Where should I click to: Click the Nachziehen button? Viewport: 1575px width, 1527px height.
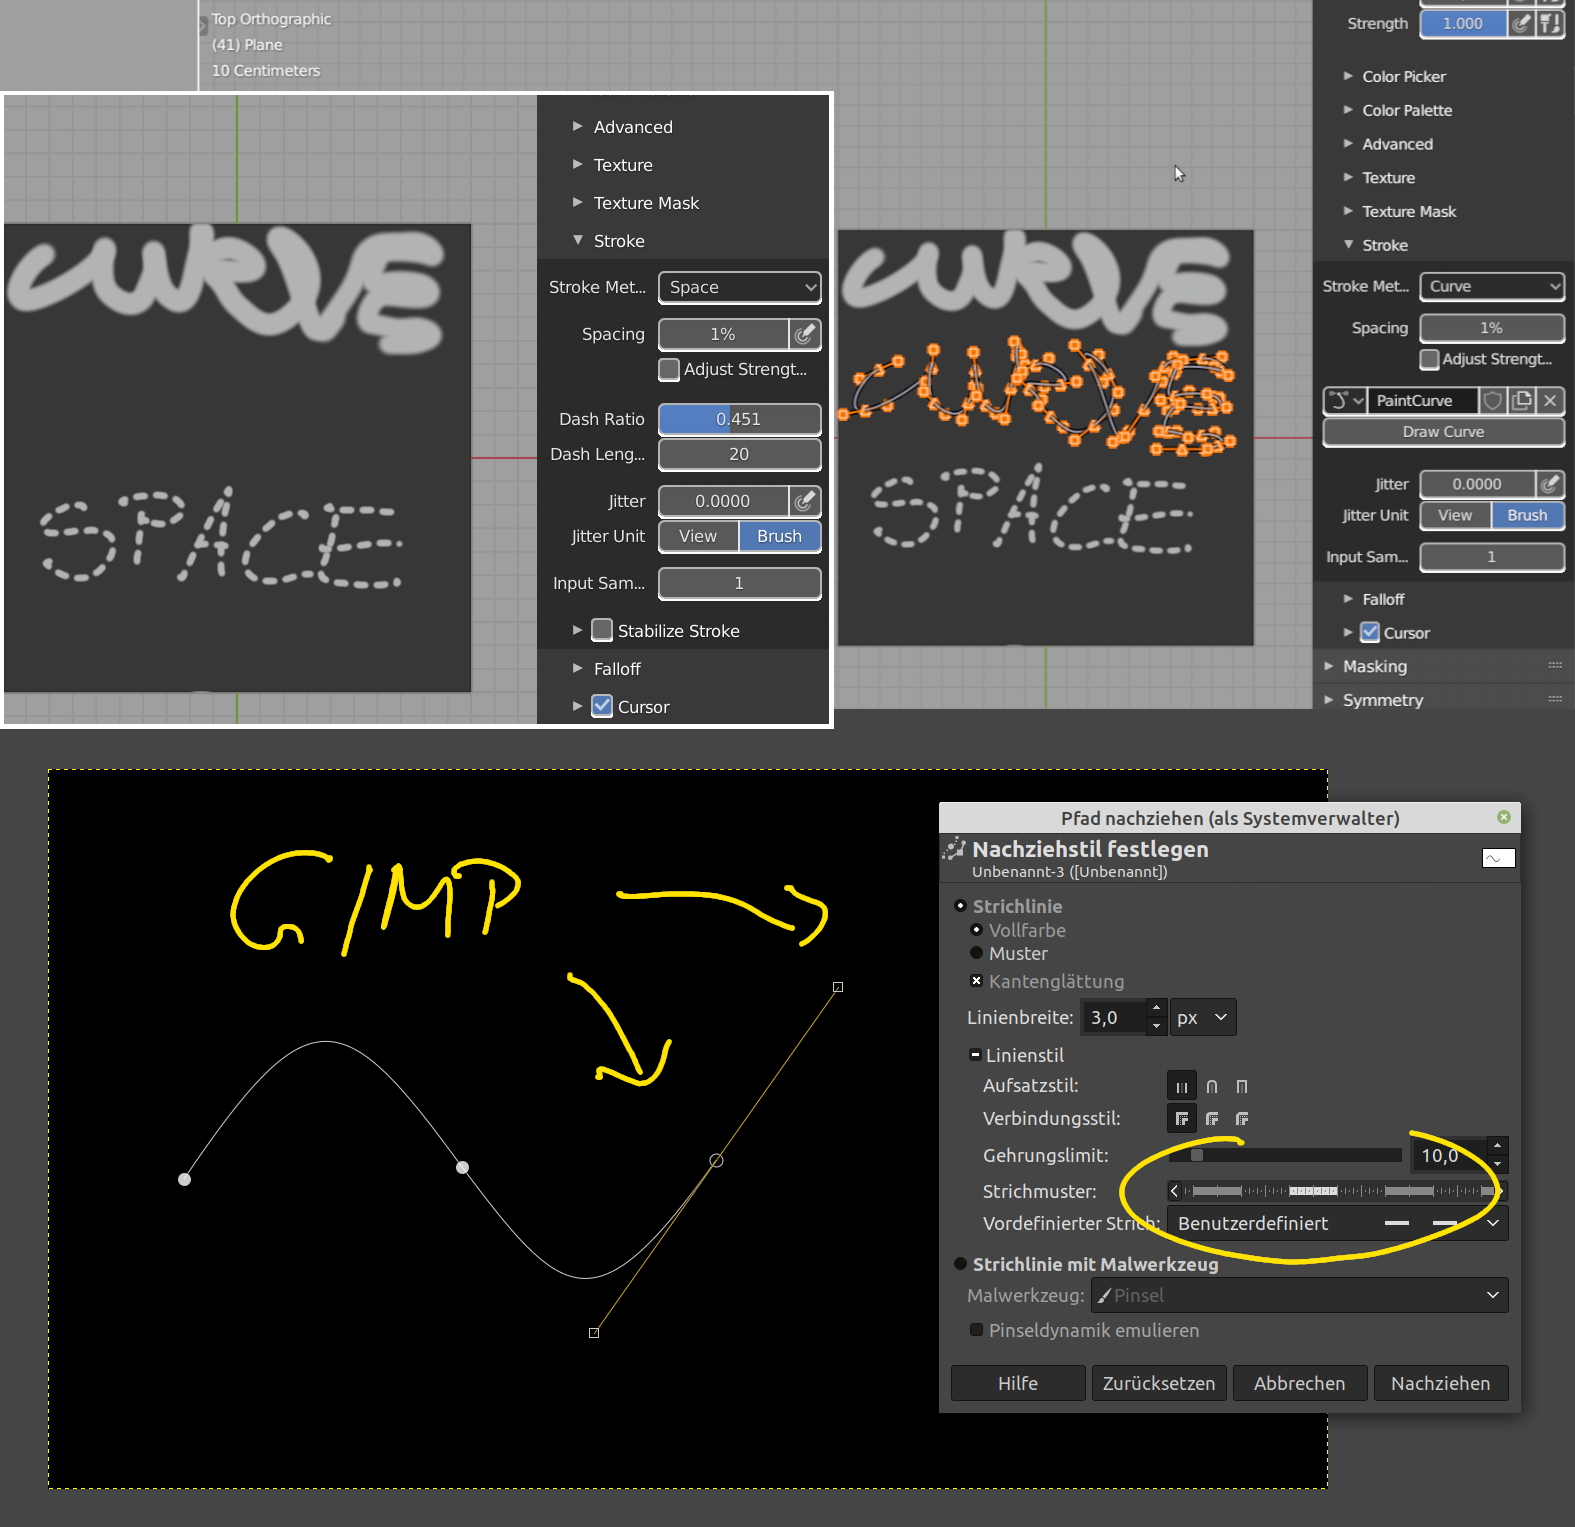point(1441,1383)
